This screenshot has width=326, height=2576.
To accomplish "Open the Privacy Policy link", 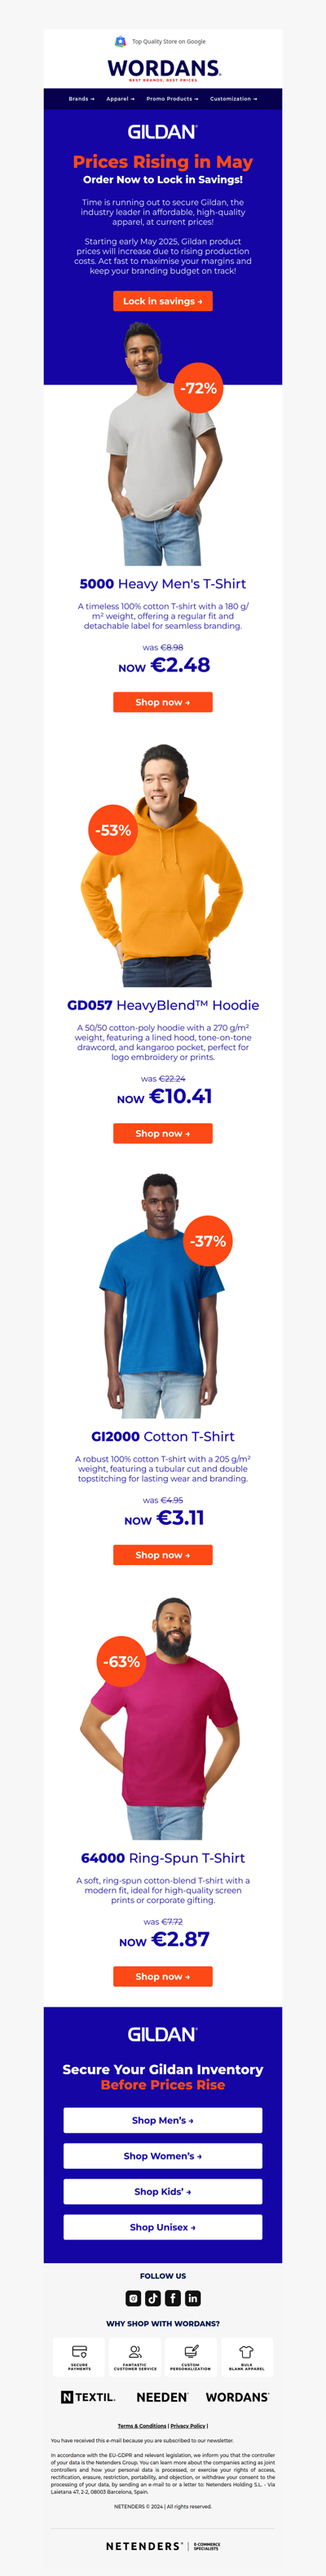I will [x=188, y=2426].
